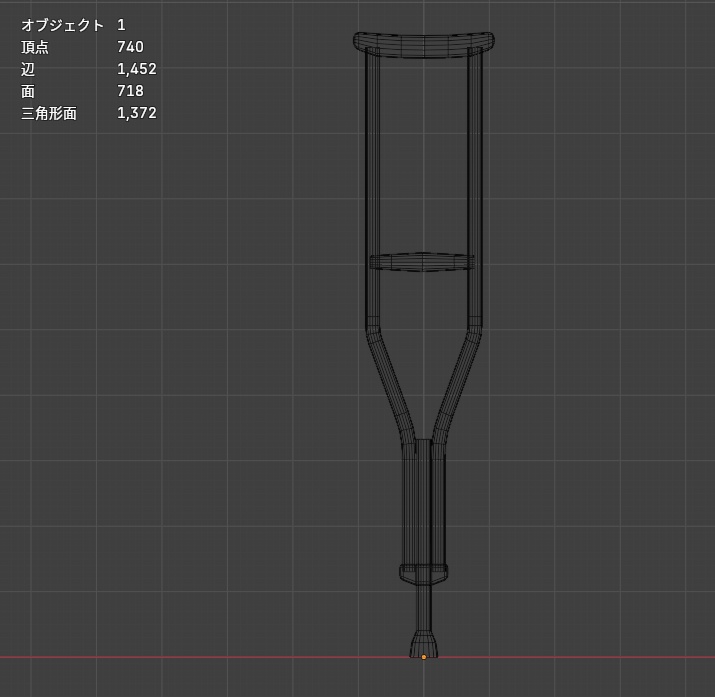
Task: Click the orange object origin point
Action: tap(424, 657)
